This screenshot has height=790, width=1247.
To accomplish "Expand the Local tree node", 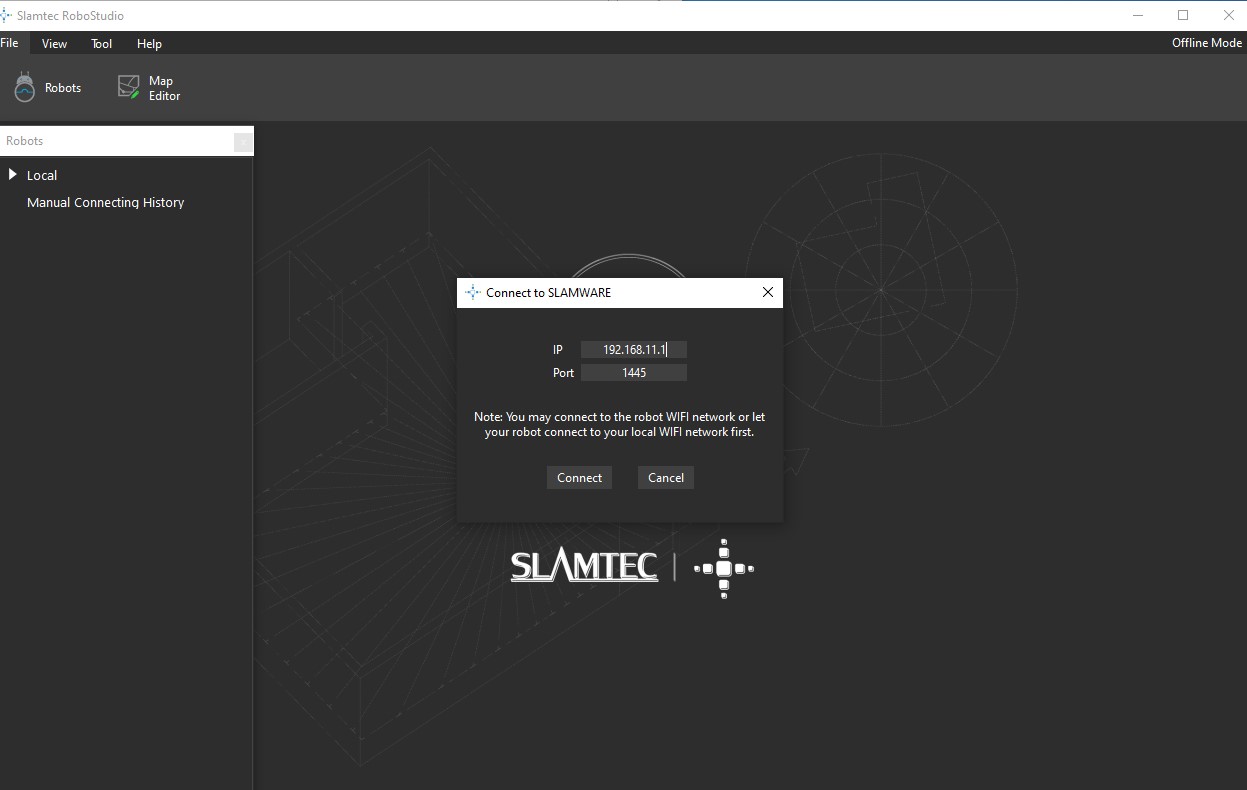I will tap(13, 175).
